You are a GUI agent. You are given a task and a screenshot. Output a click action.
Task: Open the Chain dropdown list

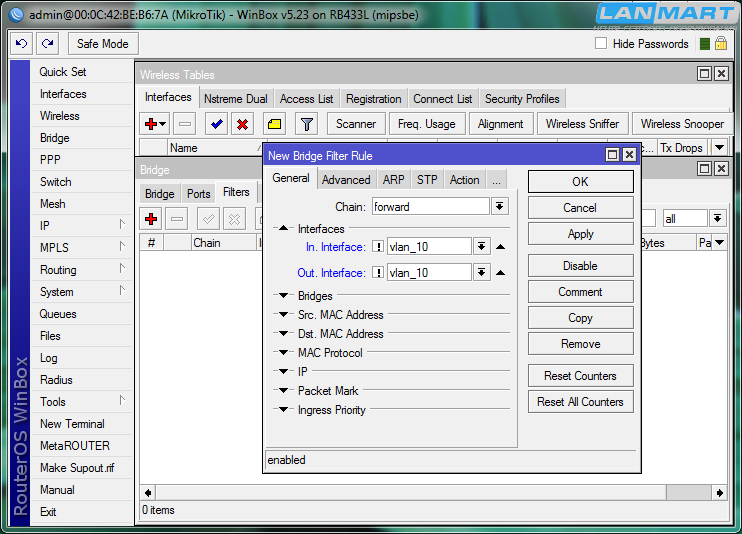click(500, 206)
